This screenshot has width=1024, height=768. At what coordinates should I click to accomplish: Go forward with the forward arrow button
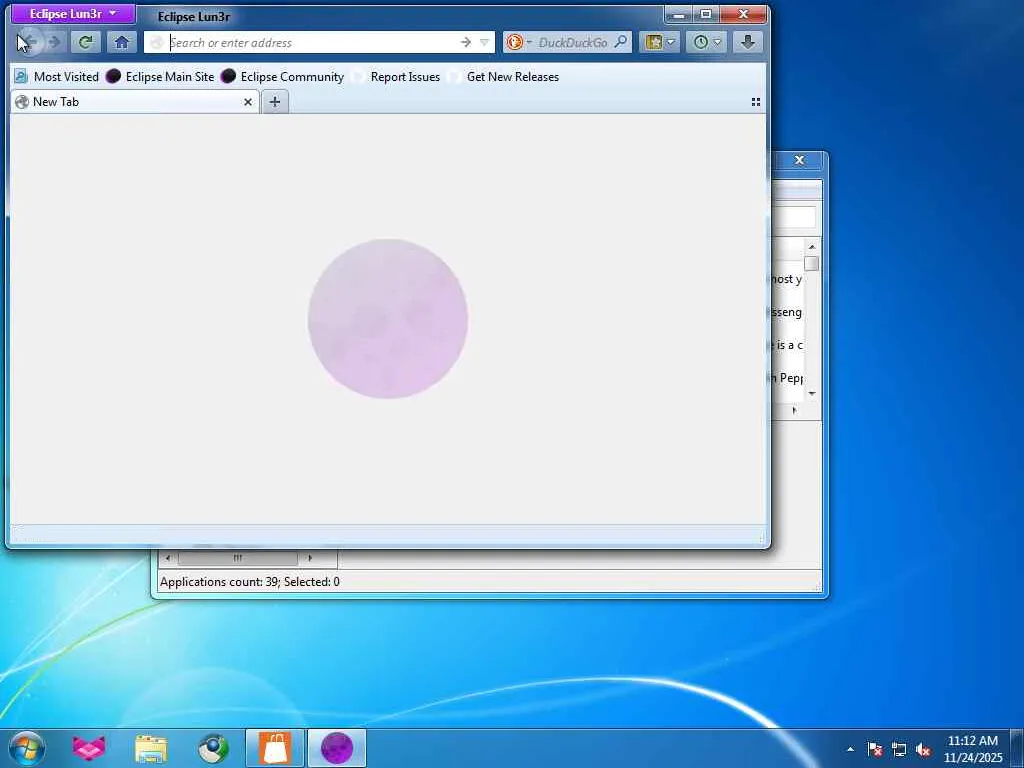(54, 42)
